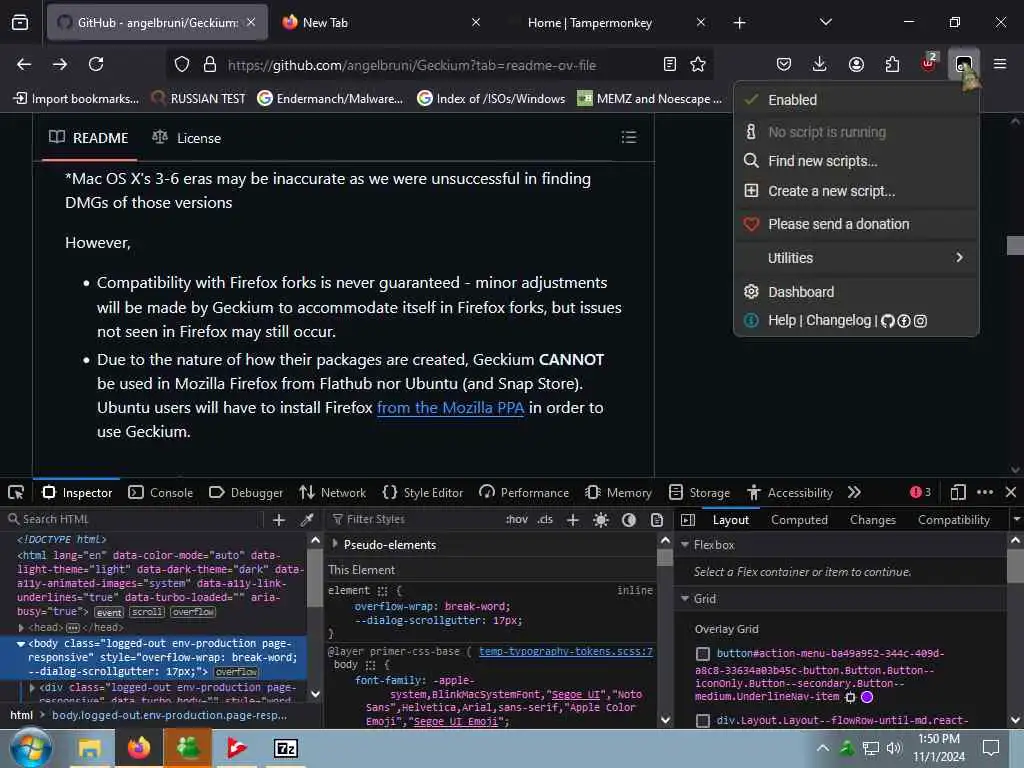Switch to Computed sidebar tab

click(x=799, y=520)
